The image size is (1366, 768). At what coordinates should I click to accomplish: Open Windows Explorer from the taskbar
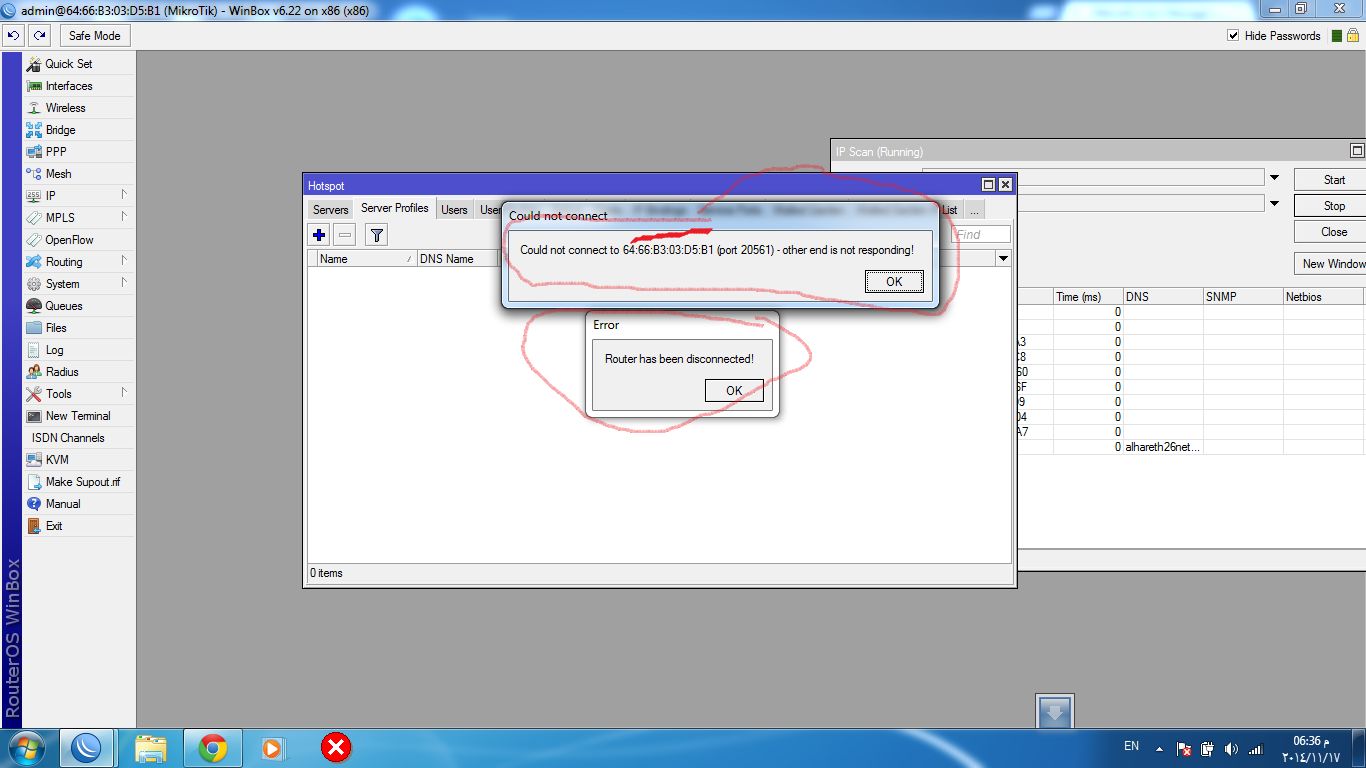click(150, 748)
